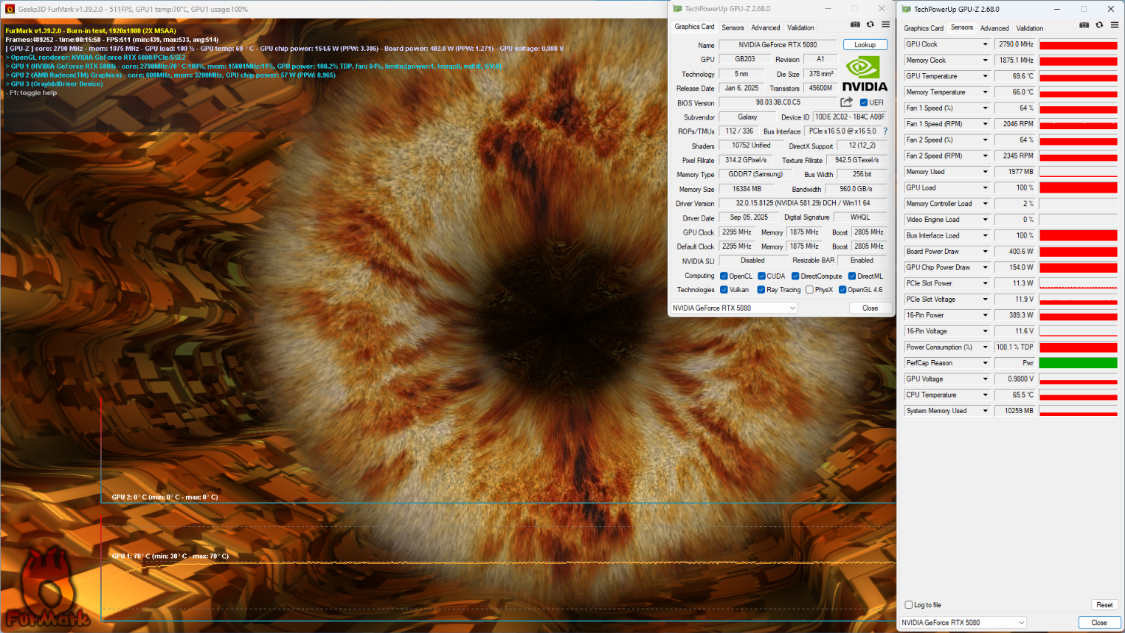
Task: Toggle the Log to file checkbox
Action: click(x=908, y=605)
